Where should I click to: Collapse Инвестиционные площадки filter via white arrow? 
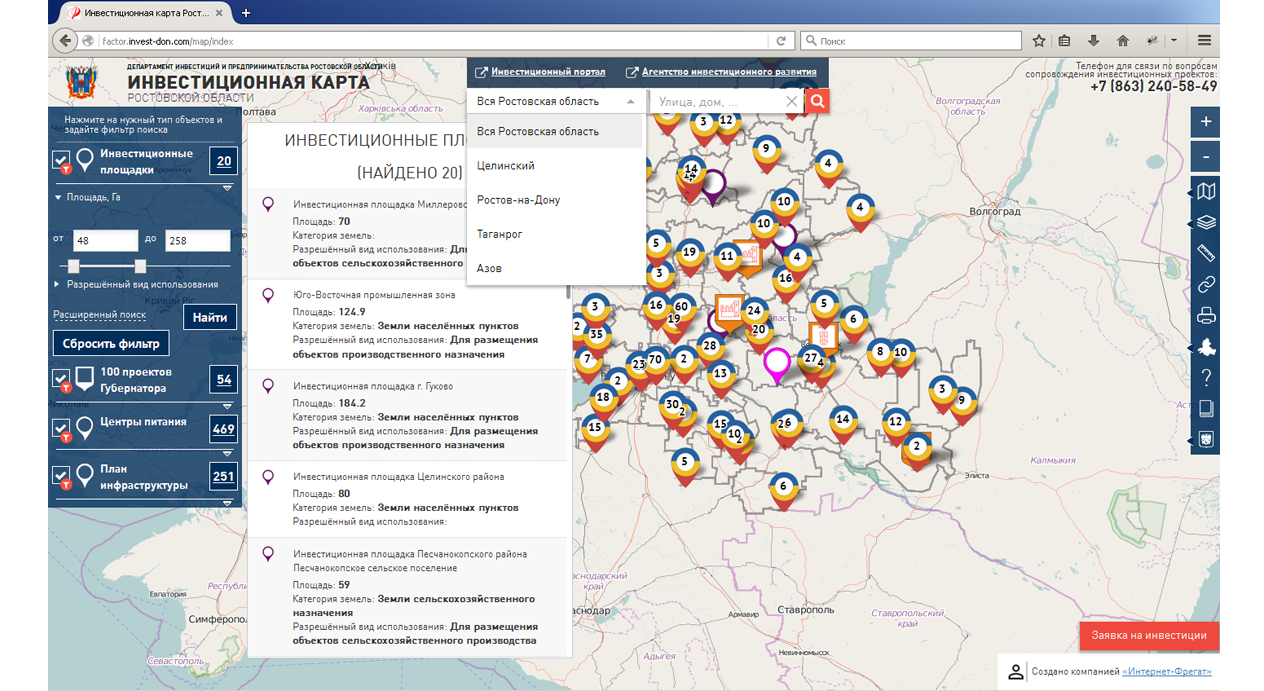tap(227, 187)
